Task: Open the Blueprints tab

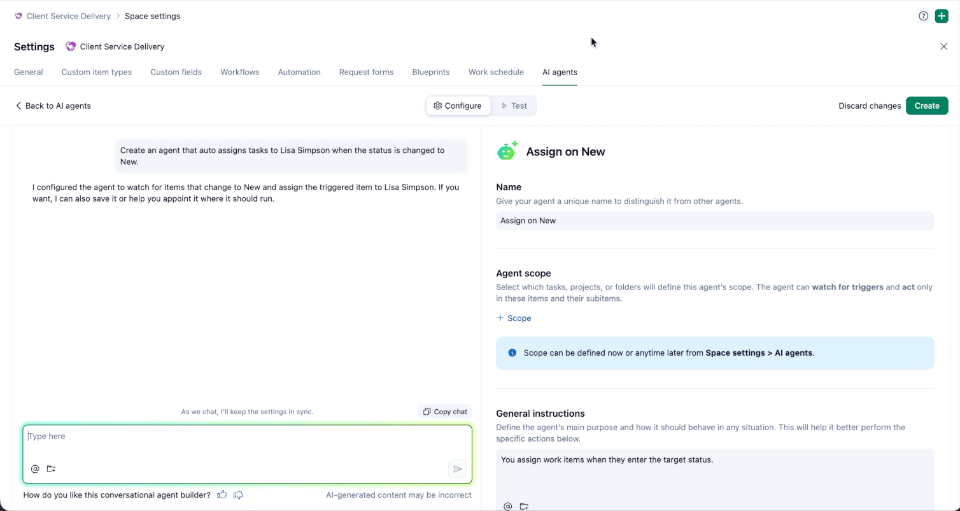Action: [x=431, y=72]
